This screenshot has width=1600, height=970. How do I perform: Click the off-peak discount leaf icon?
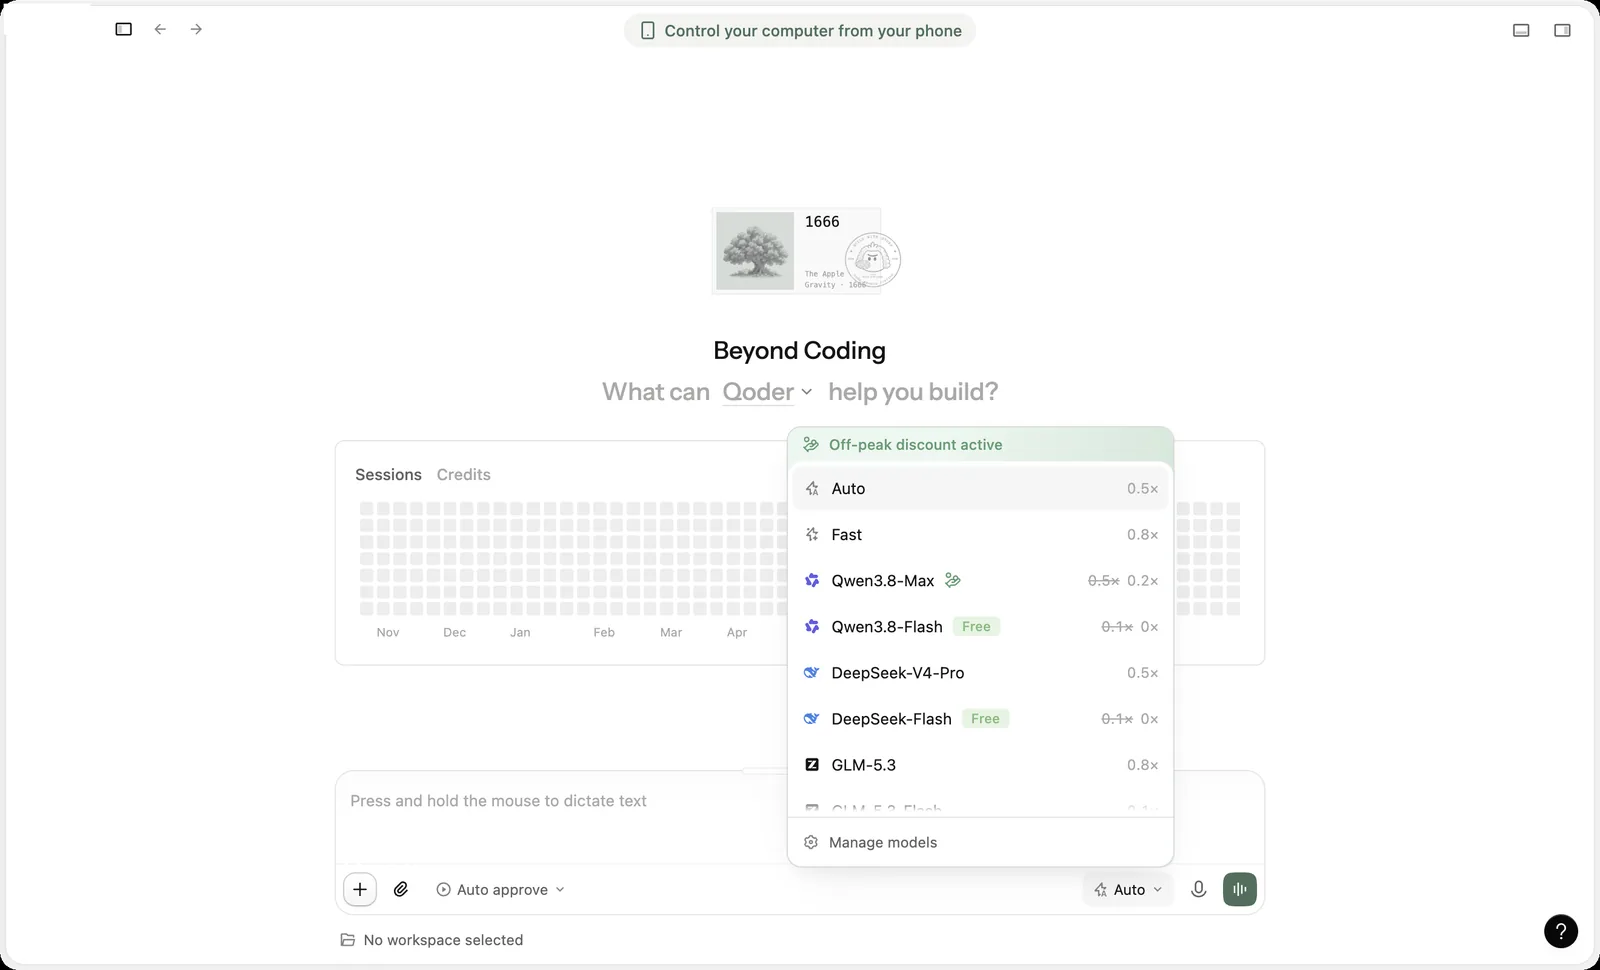811,445
